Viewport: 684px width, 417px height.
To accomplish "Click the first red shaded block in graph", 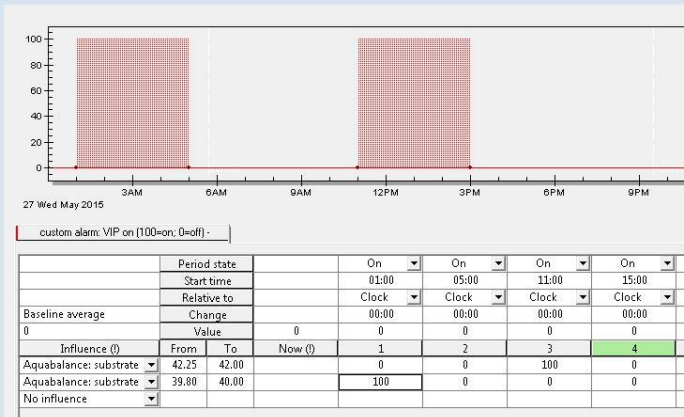I will click(x=133, y=103).
